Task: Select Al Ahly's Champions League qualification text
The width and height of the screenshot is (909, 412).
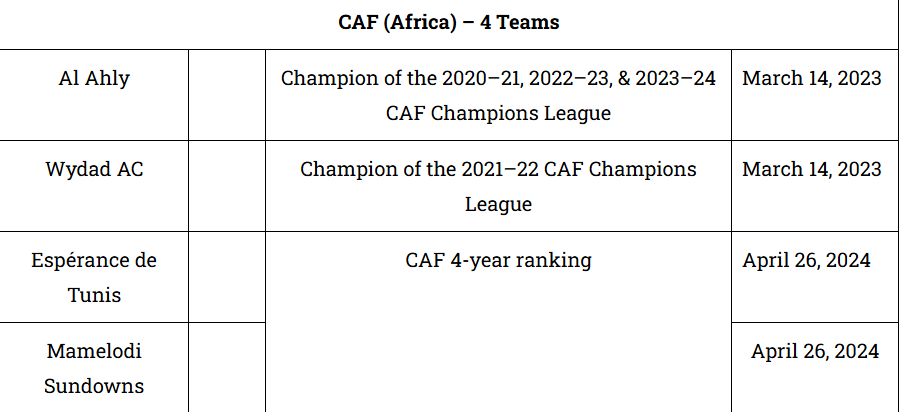Action: tap(498, 95)
